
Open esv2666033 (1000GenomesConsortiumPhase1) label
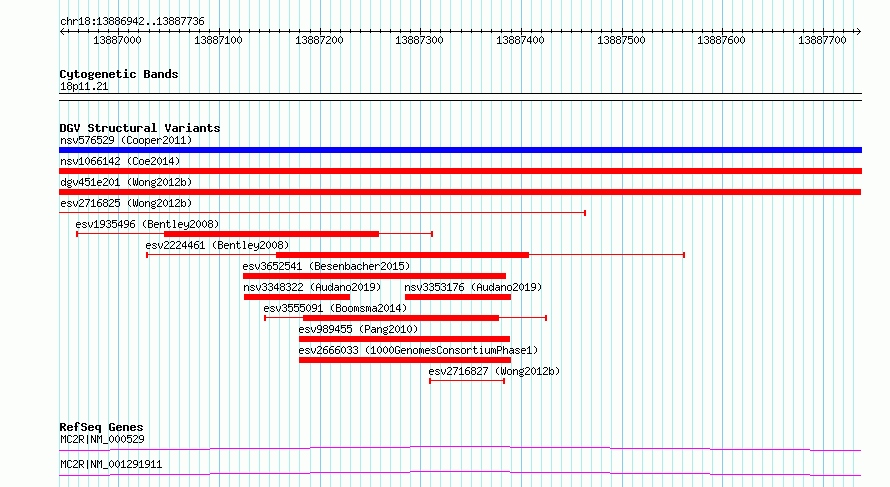pos(418,350)
